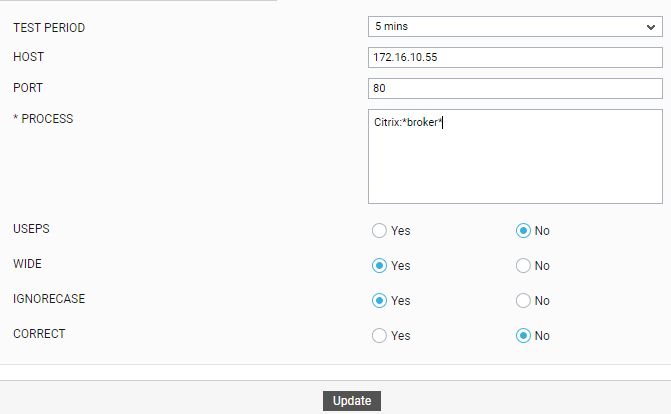Click the dropdown chevron beside 5 mins
Screen dimensions: 671x414
click(651, 27)
